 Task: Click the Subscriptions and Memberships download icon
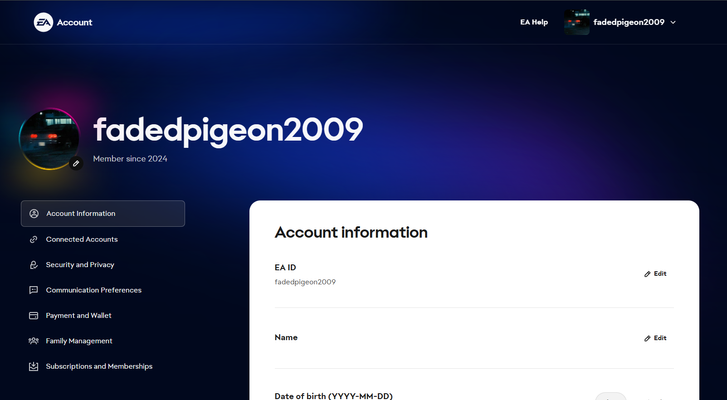point(33,366)
